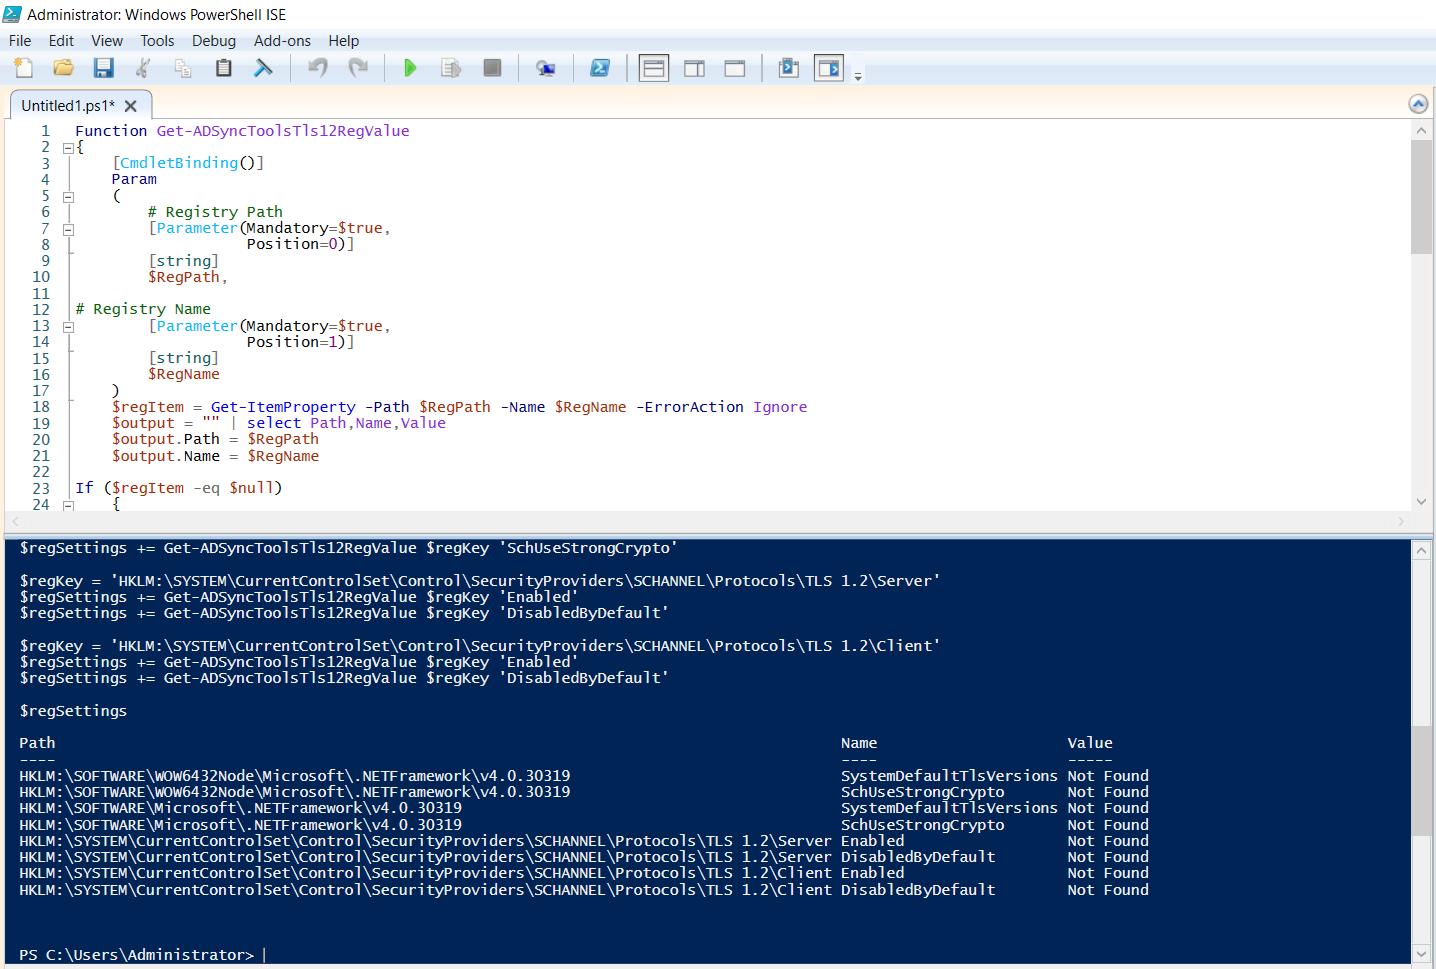Click the New script icon

coord(24,68)
